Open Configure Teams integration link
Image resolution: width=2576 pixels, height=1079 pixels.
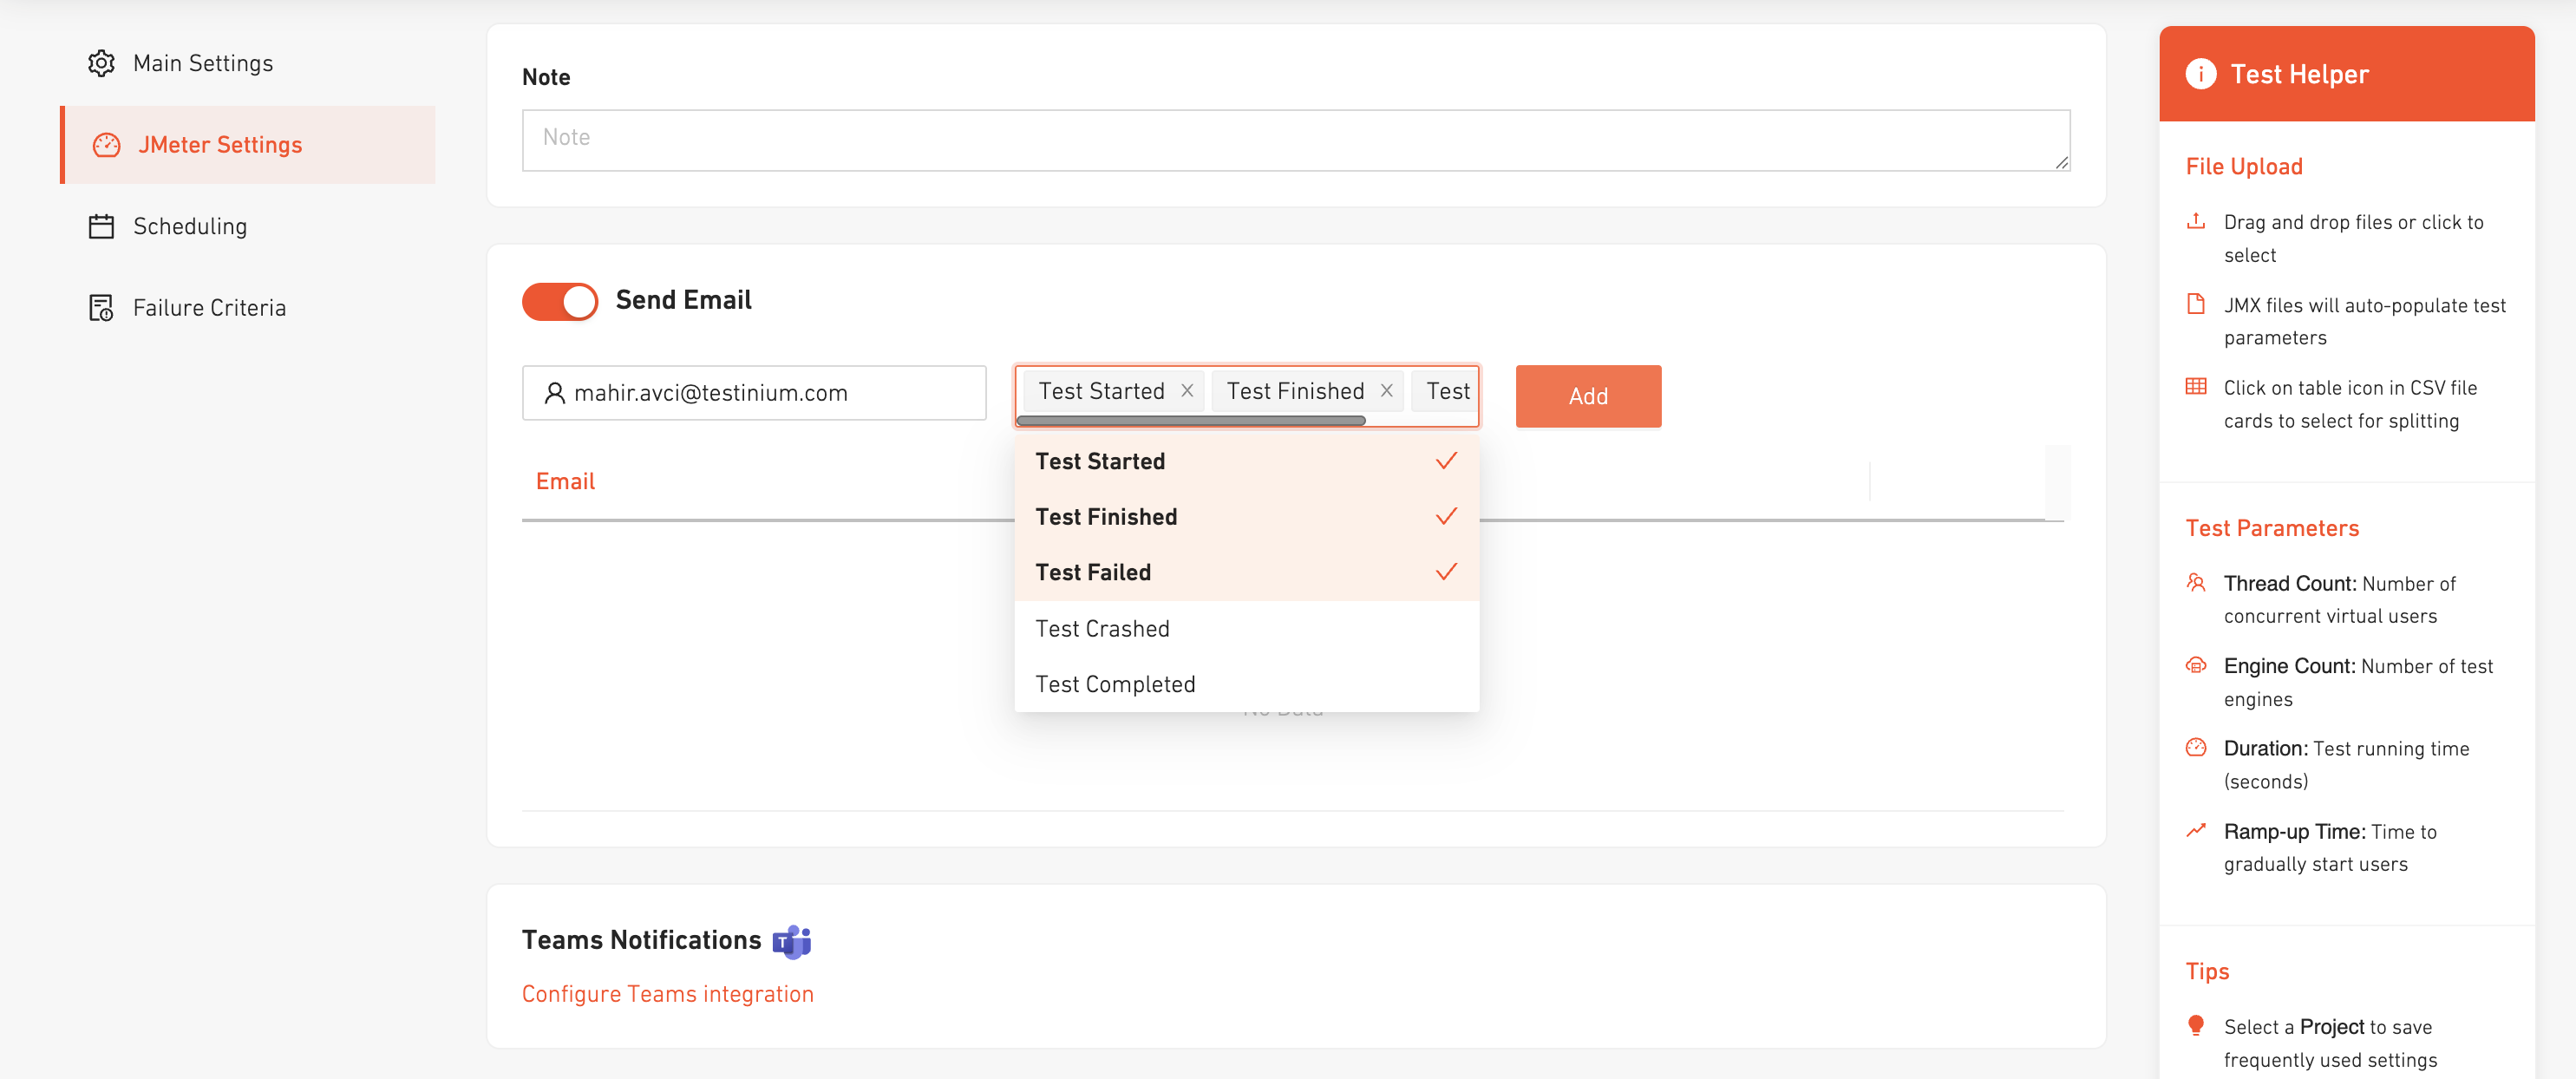667,994
